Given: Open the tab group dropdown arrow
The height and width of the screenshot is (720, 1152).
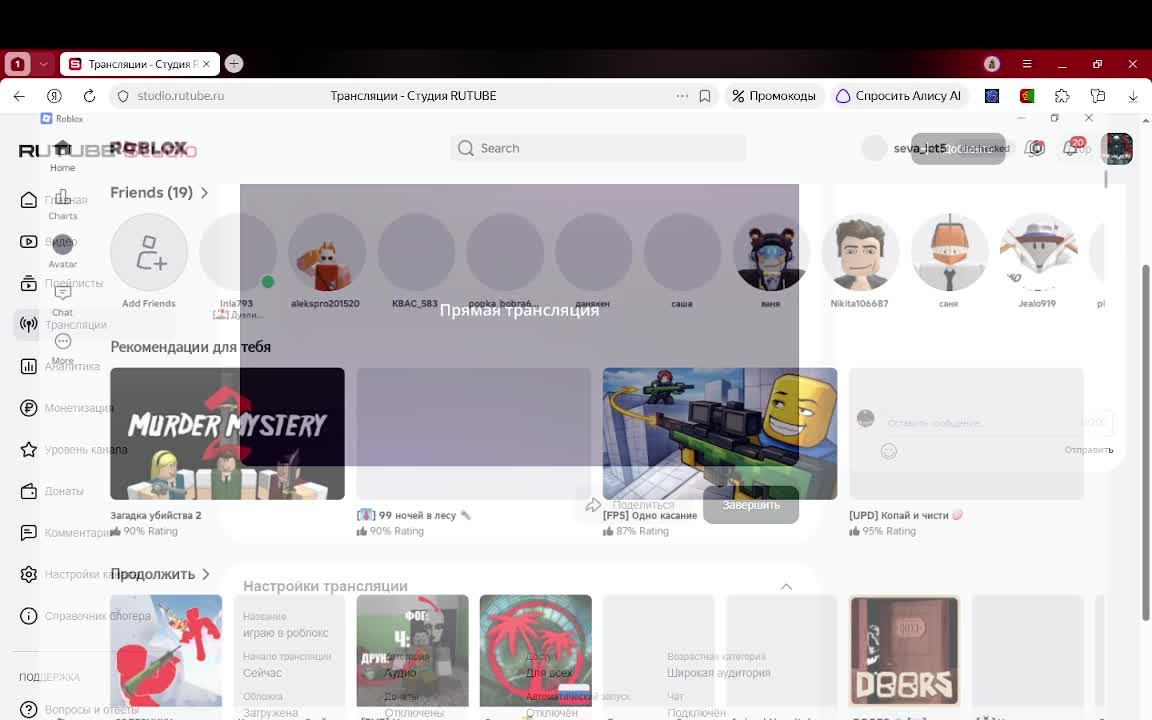Looking at the screenshot, I should point(43,64).
